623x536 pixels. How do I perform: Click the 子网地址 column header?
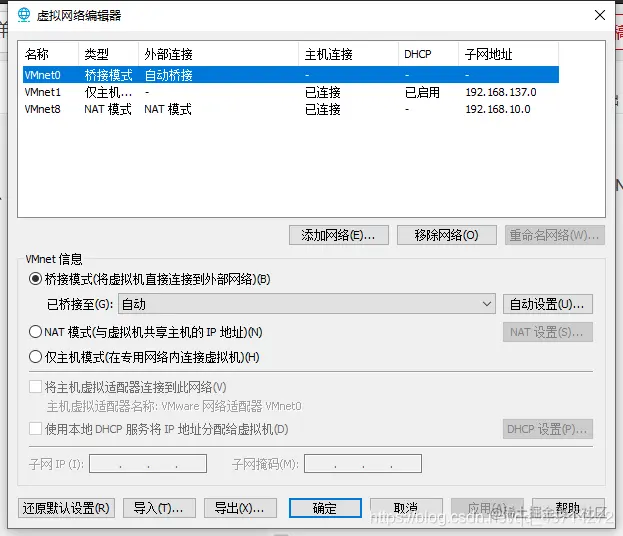[x=508, y=54]
